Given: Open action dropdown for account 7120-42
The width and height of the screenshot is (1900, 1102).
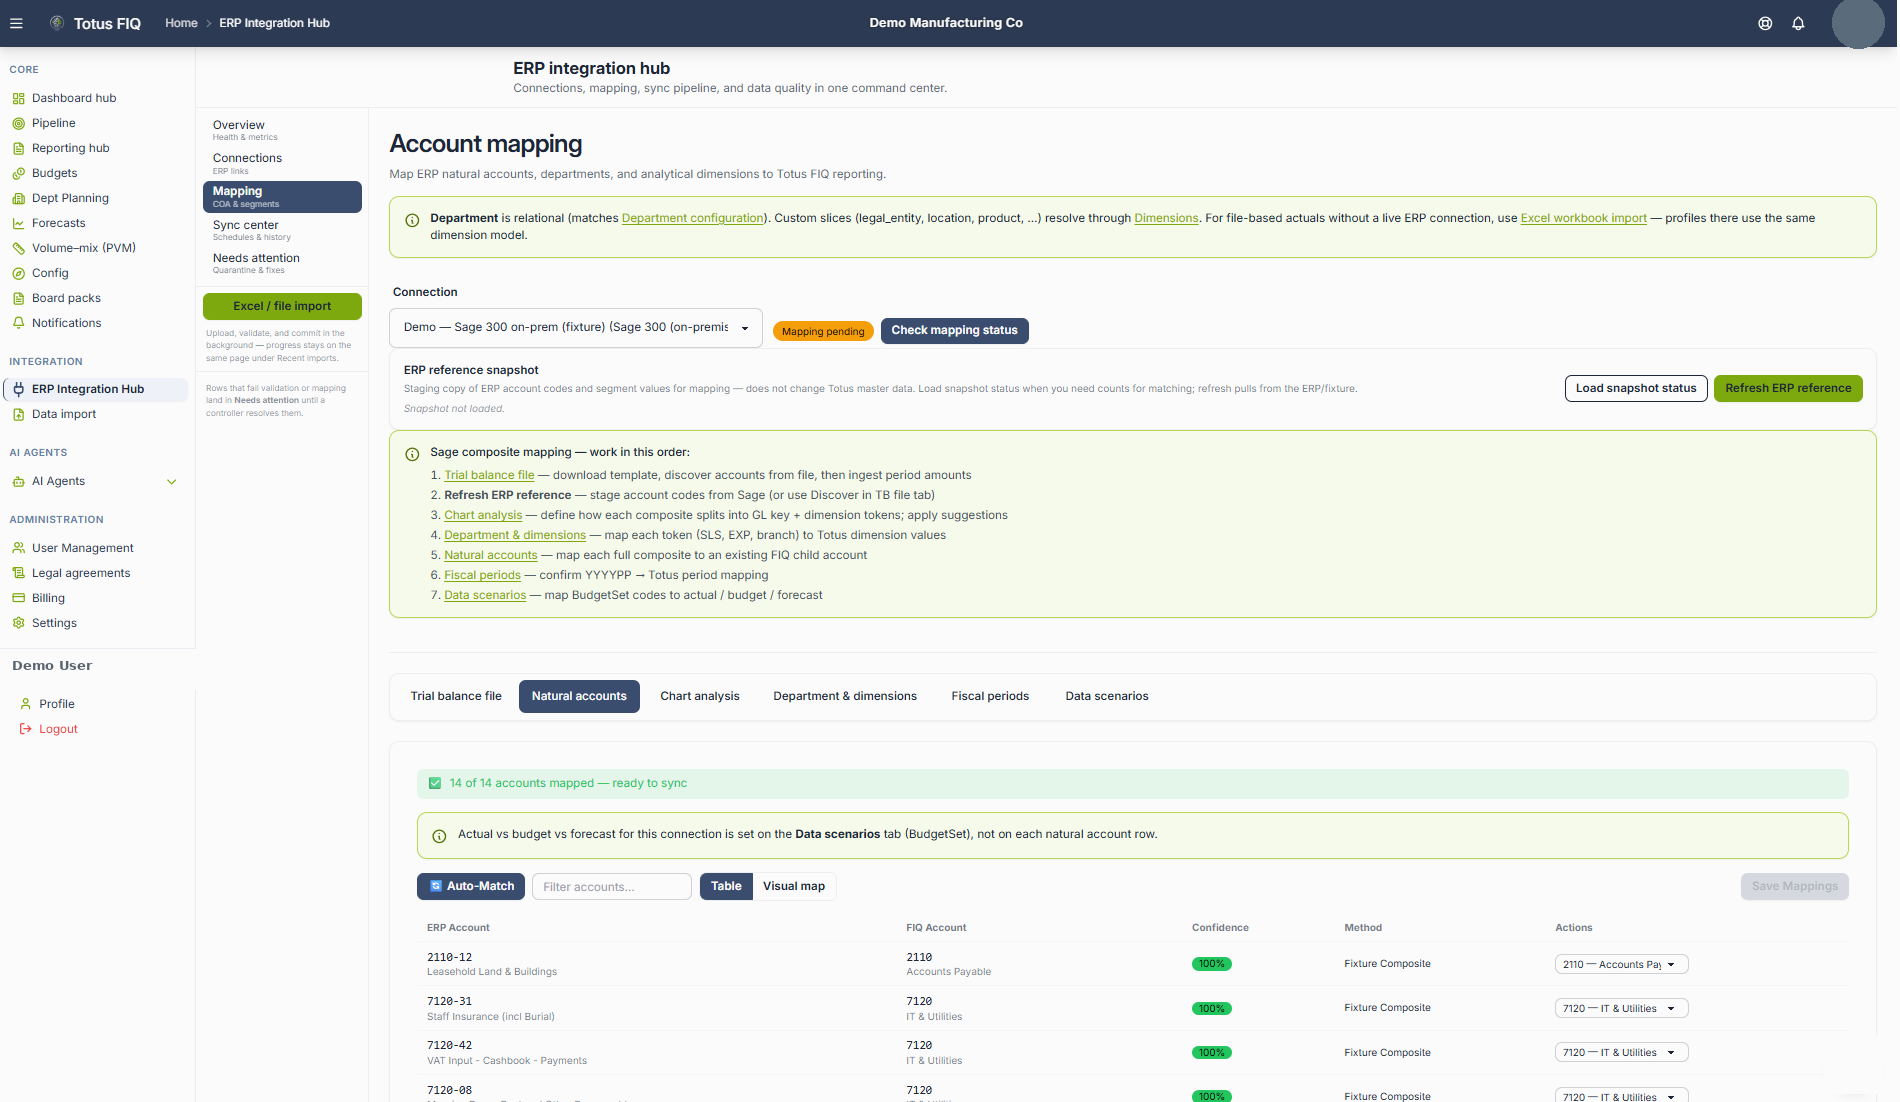Looking at the screenshot, I should pyautogui.click(x=1621, y=1053).
